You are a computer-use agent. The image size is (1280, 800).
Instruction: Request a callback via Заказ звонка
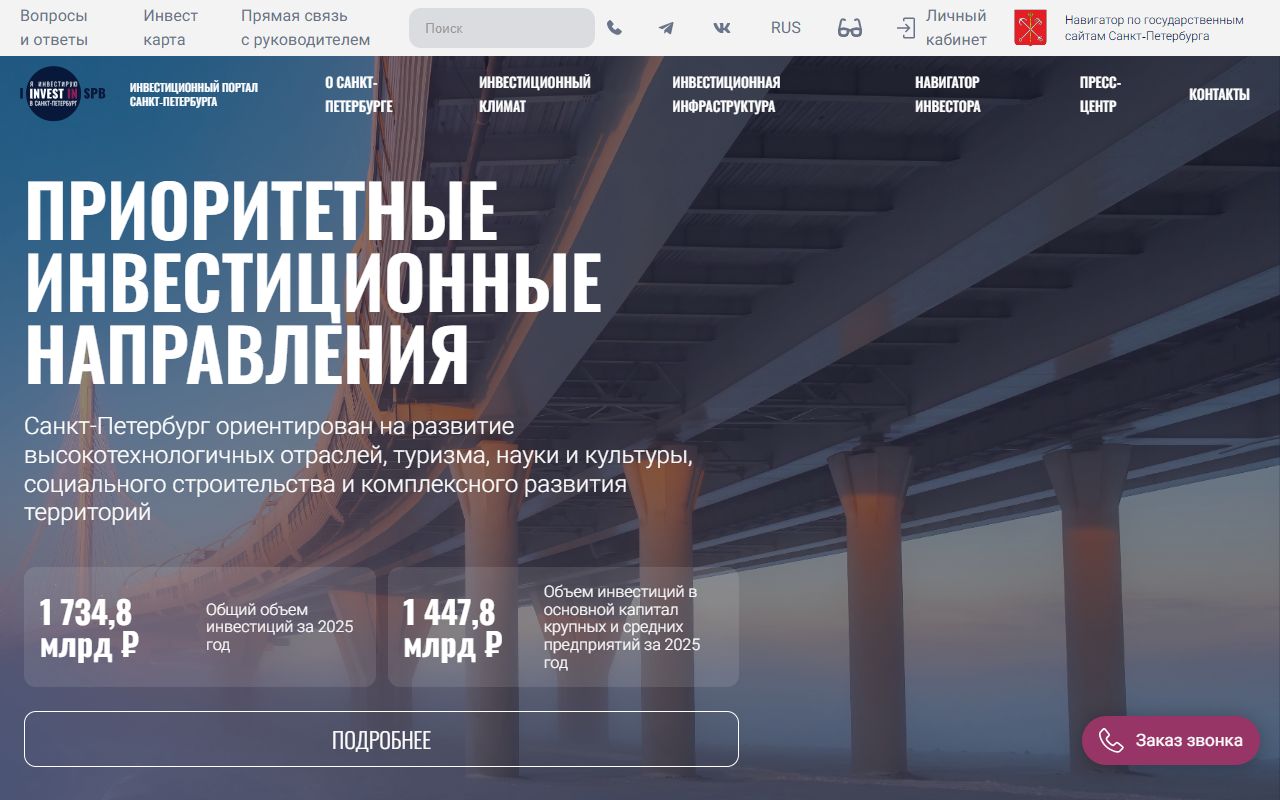(x=1171, y=740)
